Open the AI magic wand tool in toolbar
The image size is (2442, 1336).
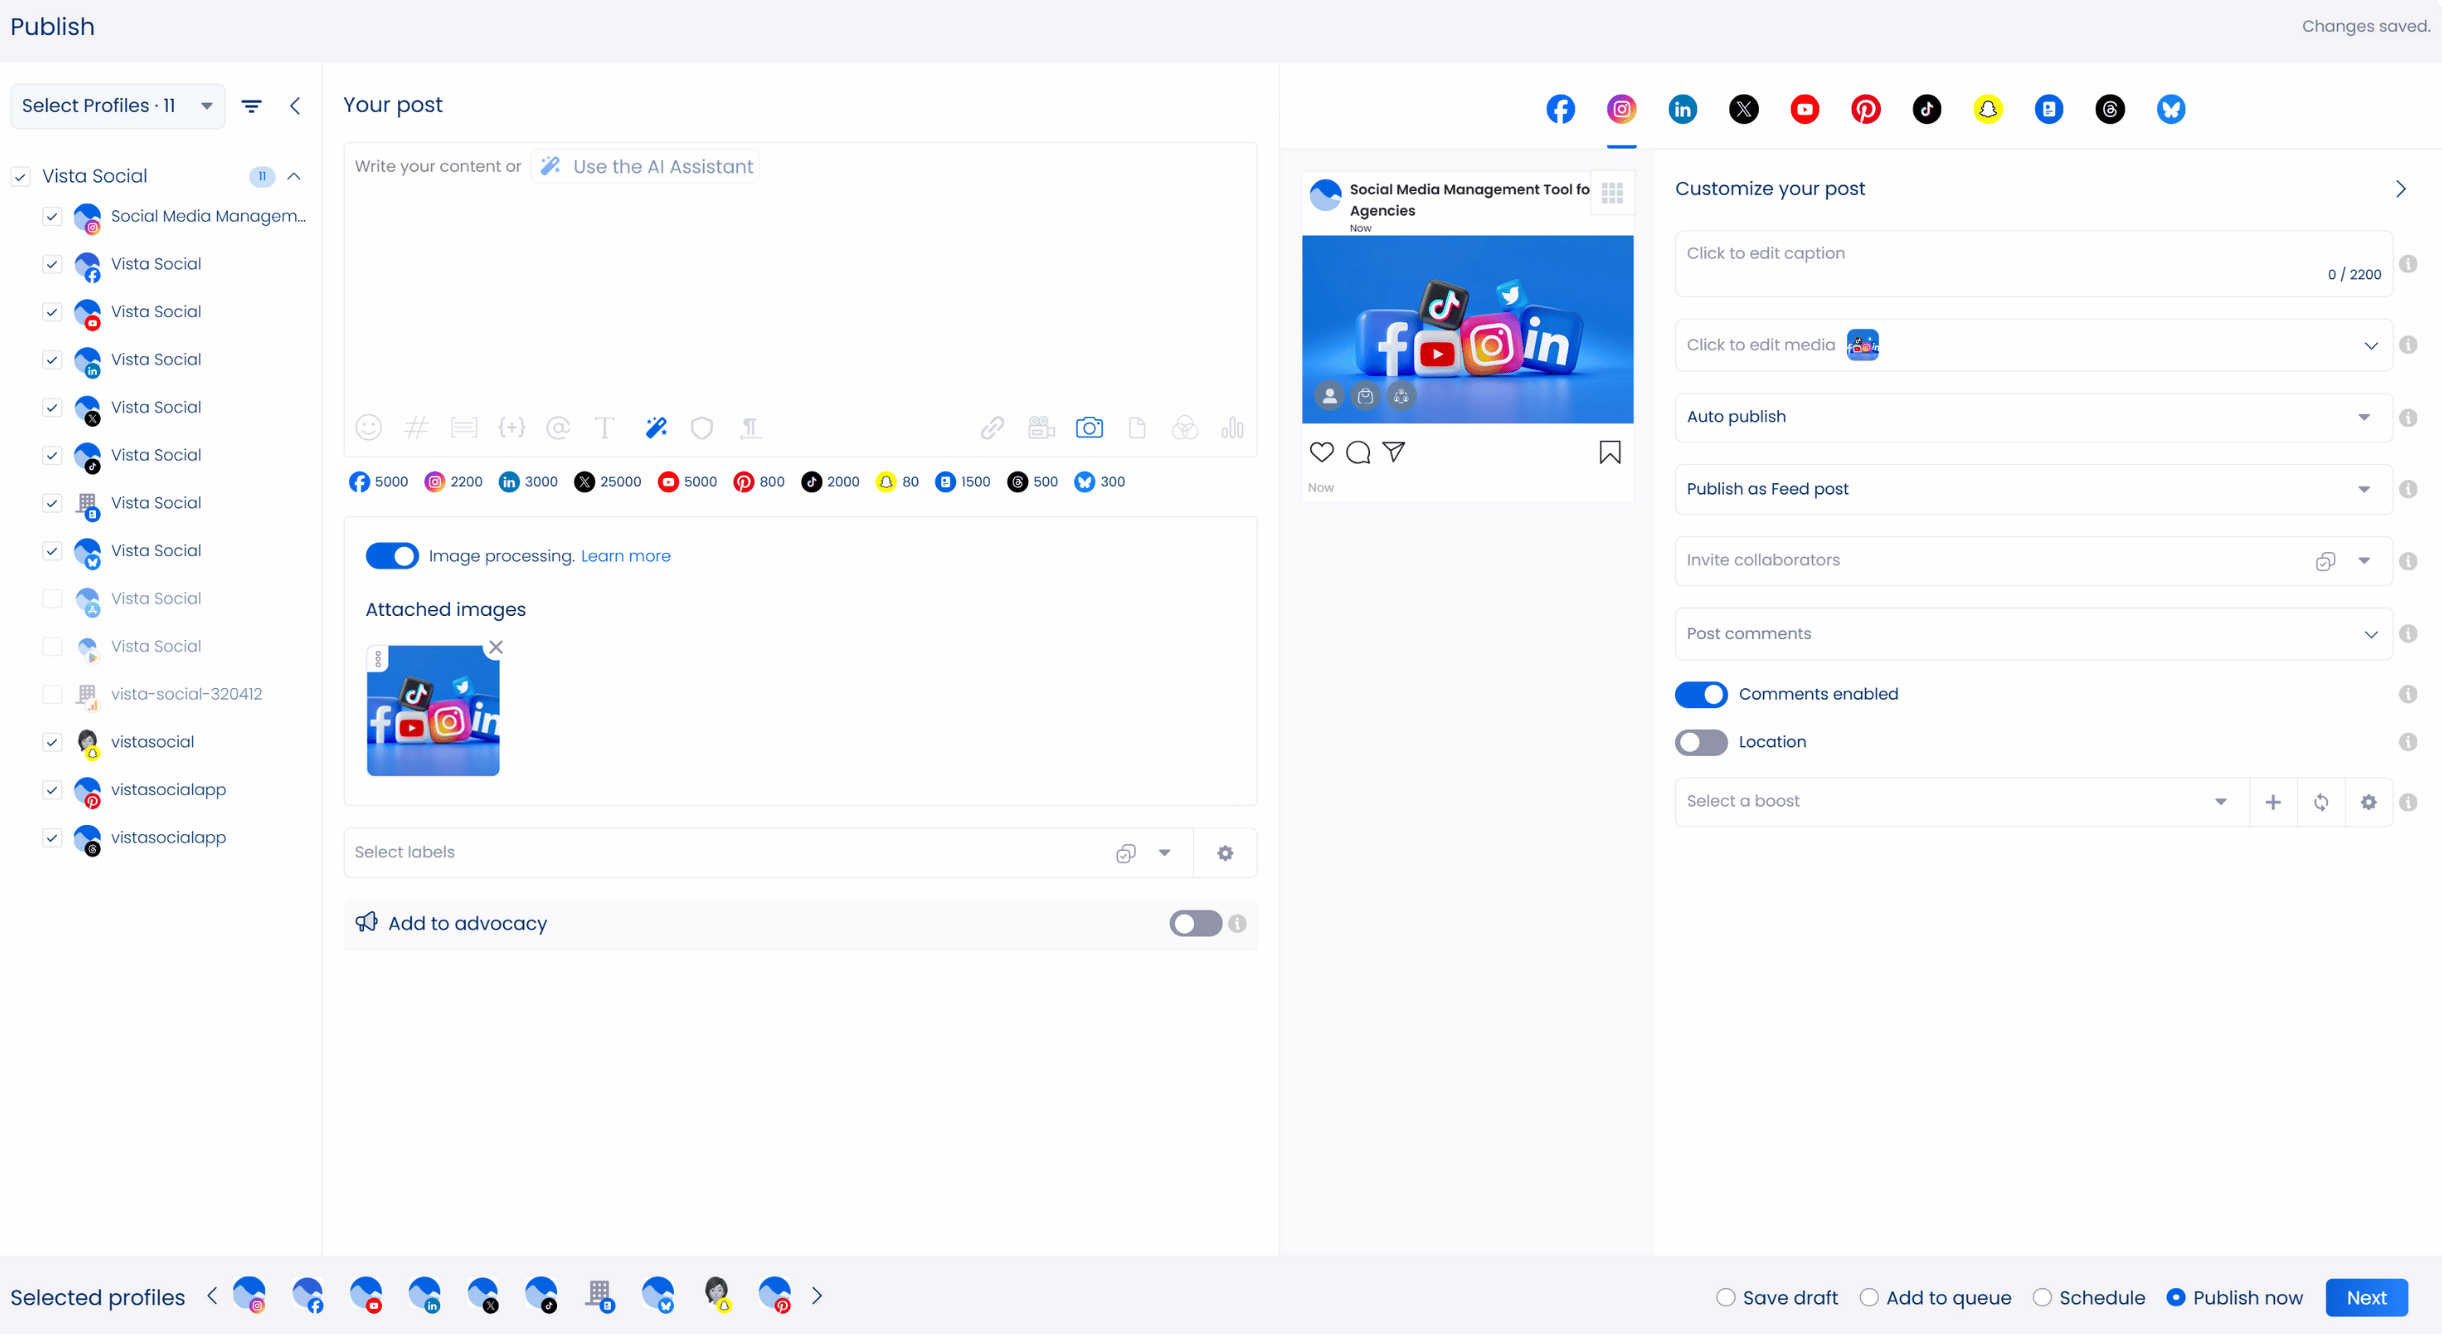tap(656, 428)
